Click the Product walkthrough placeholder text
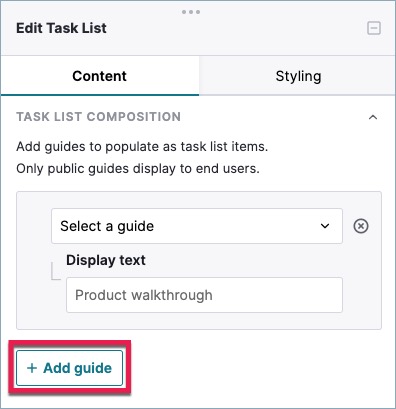This screenshot has width=396, height=409. pos(144,295)
